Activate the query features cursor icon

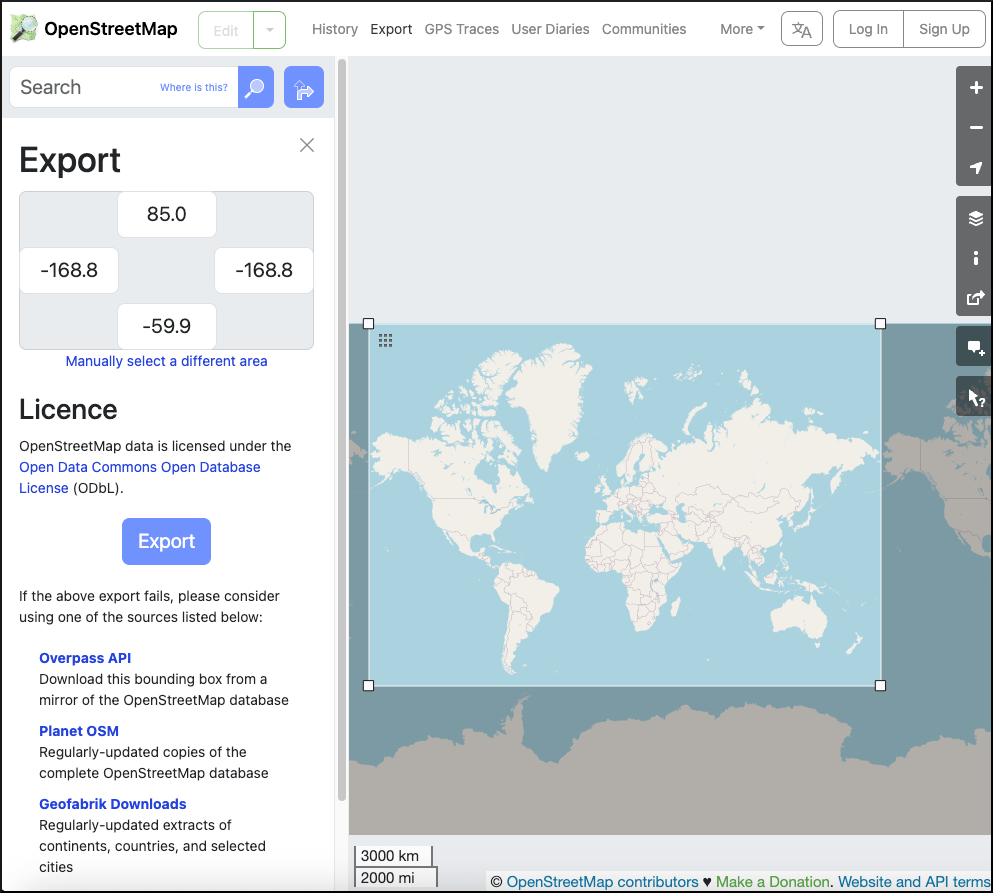click(976, 398)
